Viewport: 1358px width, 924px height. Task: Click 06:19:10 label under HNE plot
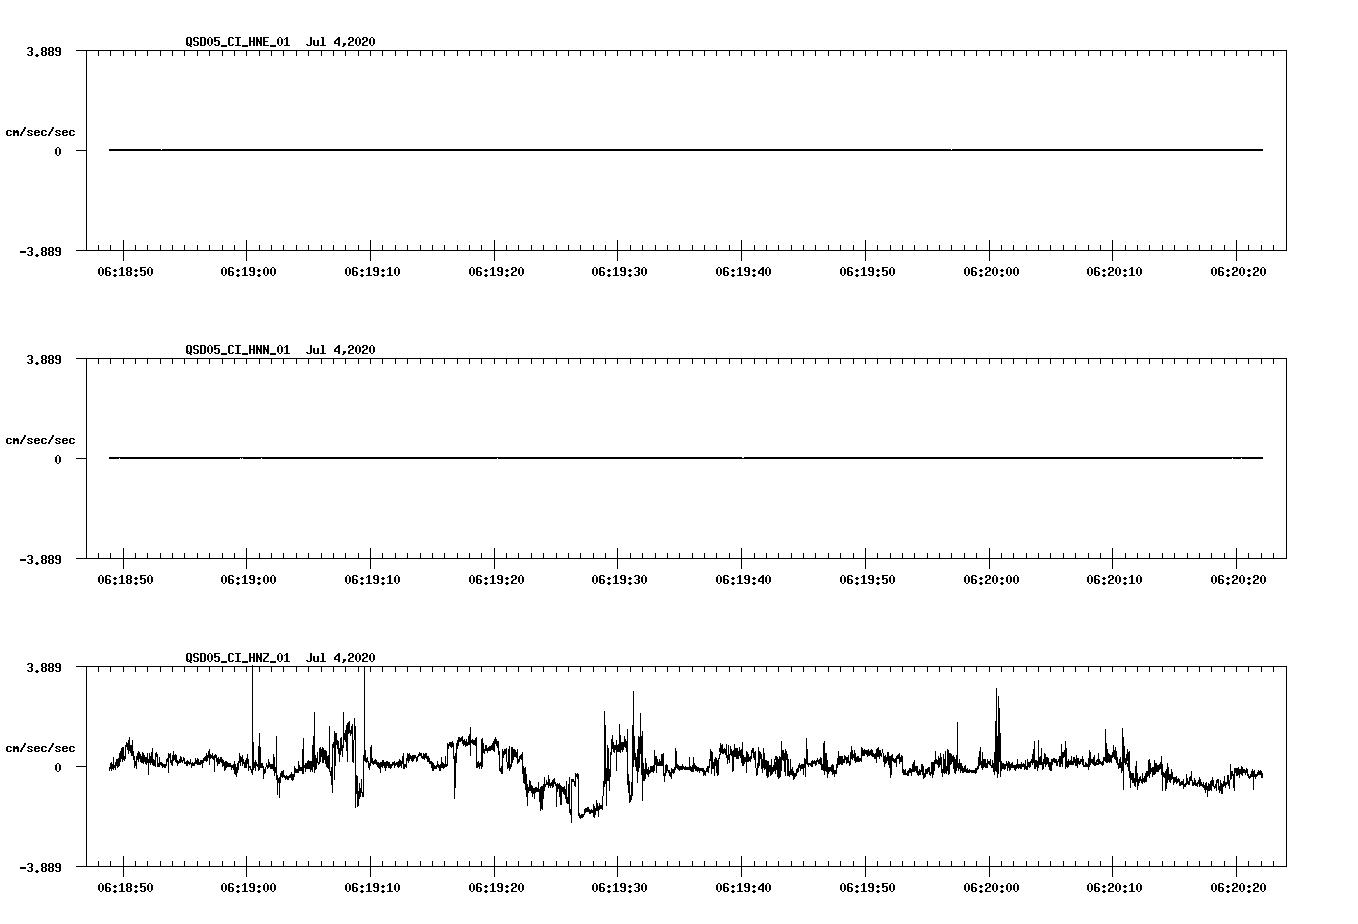coord(372,272)
